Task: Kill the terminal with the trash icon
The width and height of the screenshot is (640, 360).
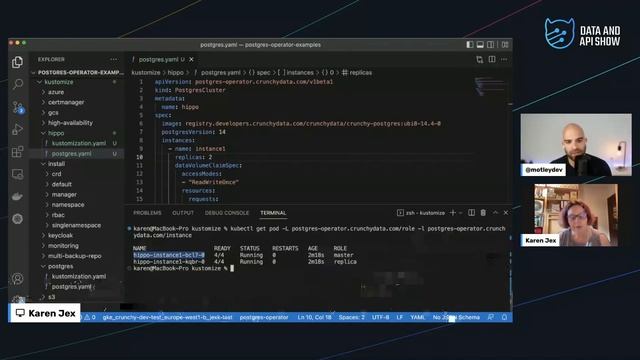Action: pos(483,213)
